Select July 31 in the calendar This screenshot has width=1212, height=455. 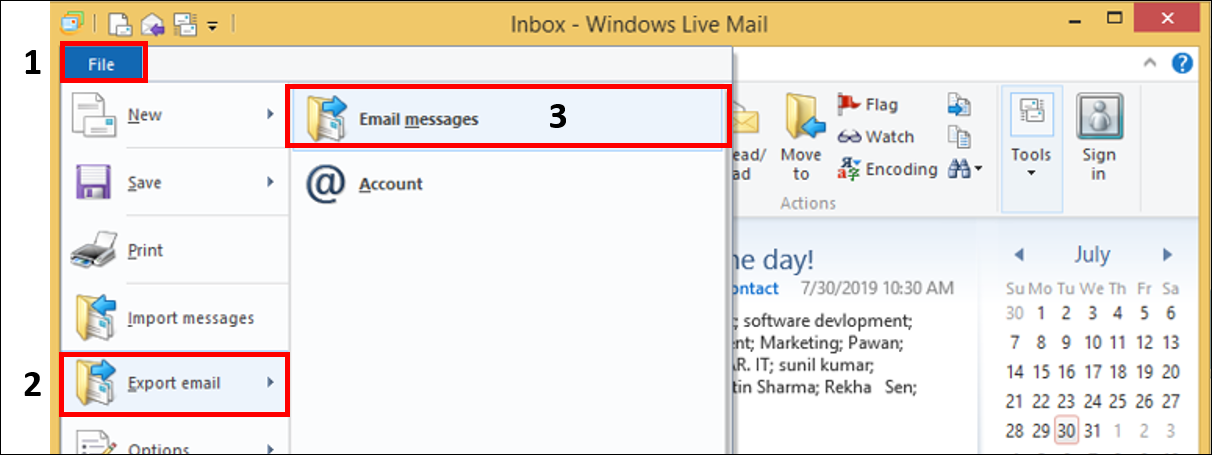(1092, 431)
